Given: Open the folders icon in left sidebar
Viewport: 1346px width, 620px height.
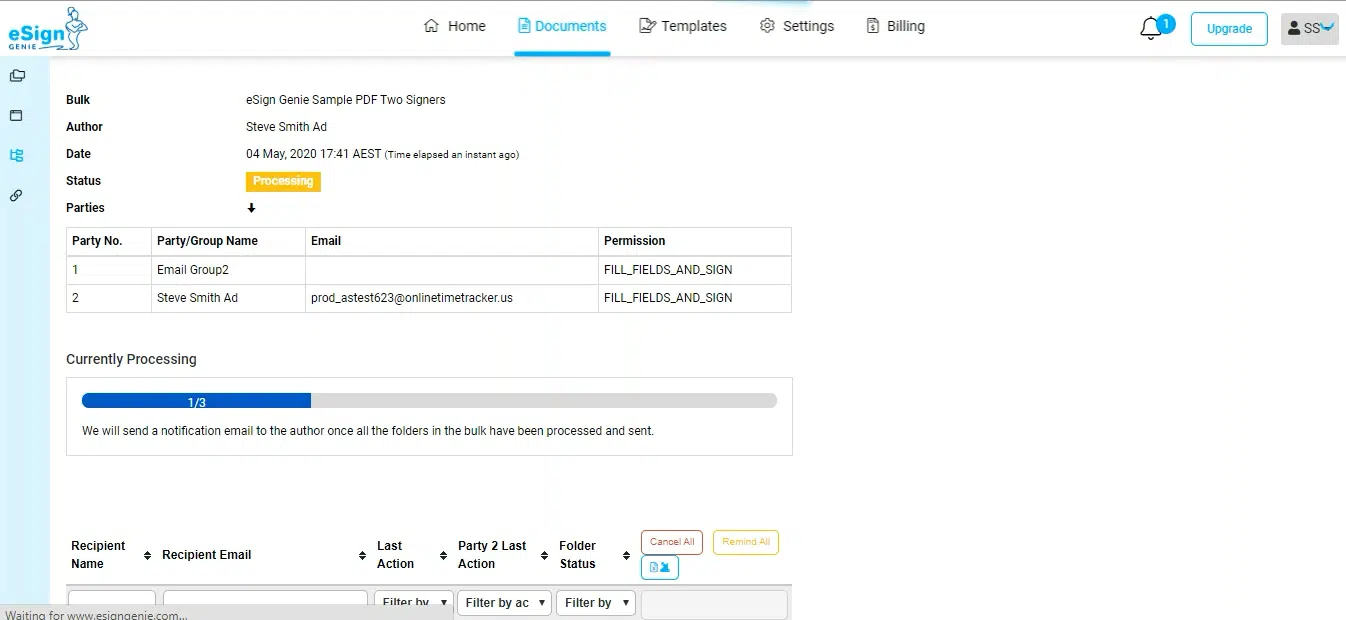Looking at the screenshot, I should tap(17, 76).
